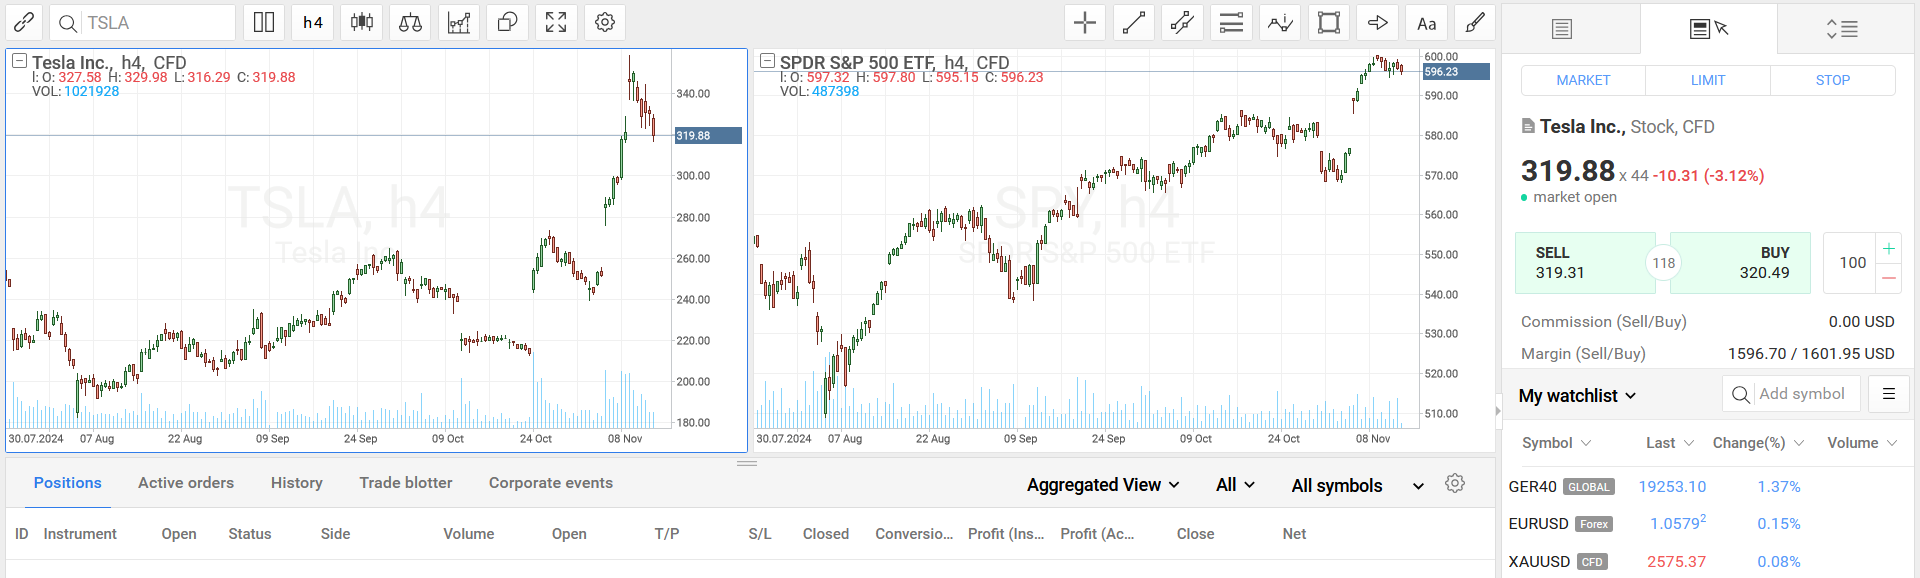Click the Add symbol search field
Viewport: 1920px width, 578px height.
[x=1791, y=394]
